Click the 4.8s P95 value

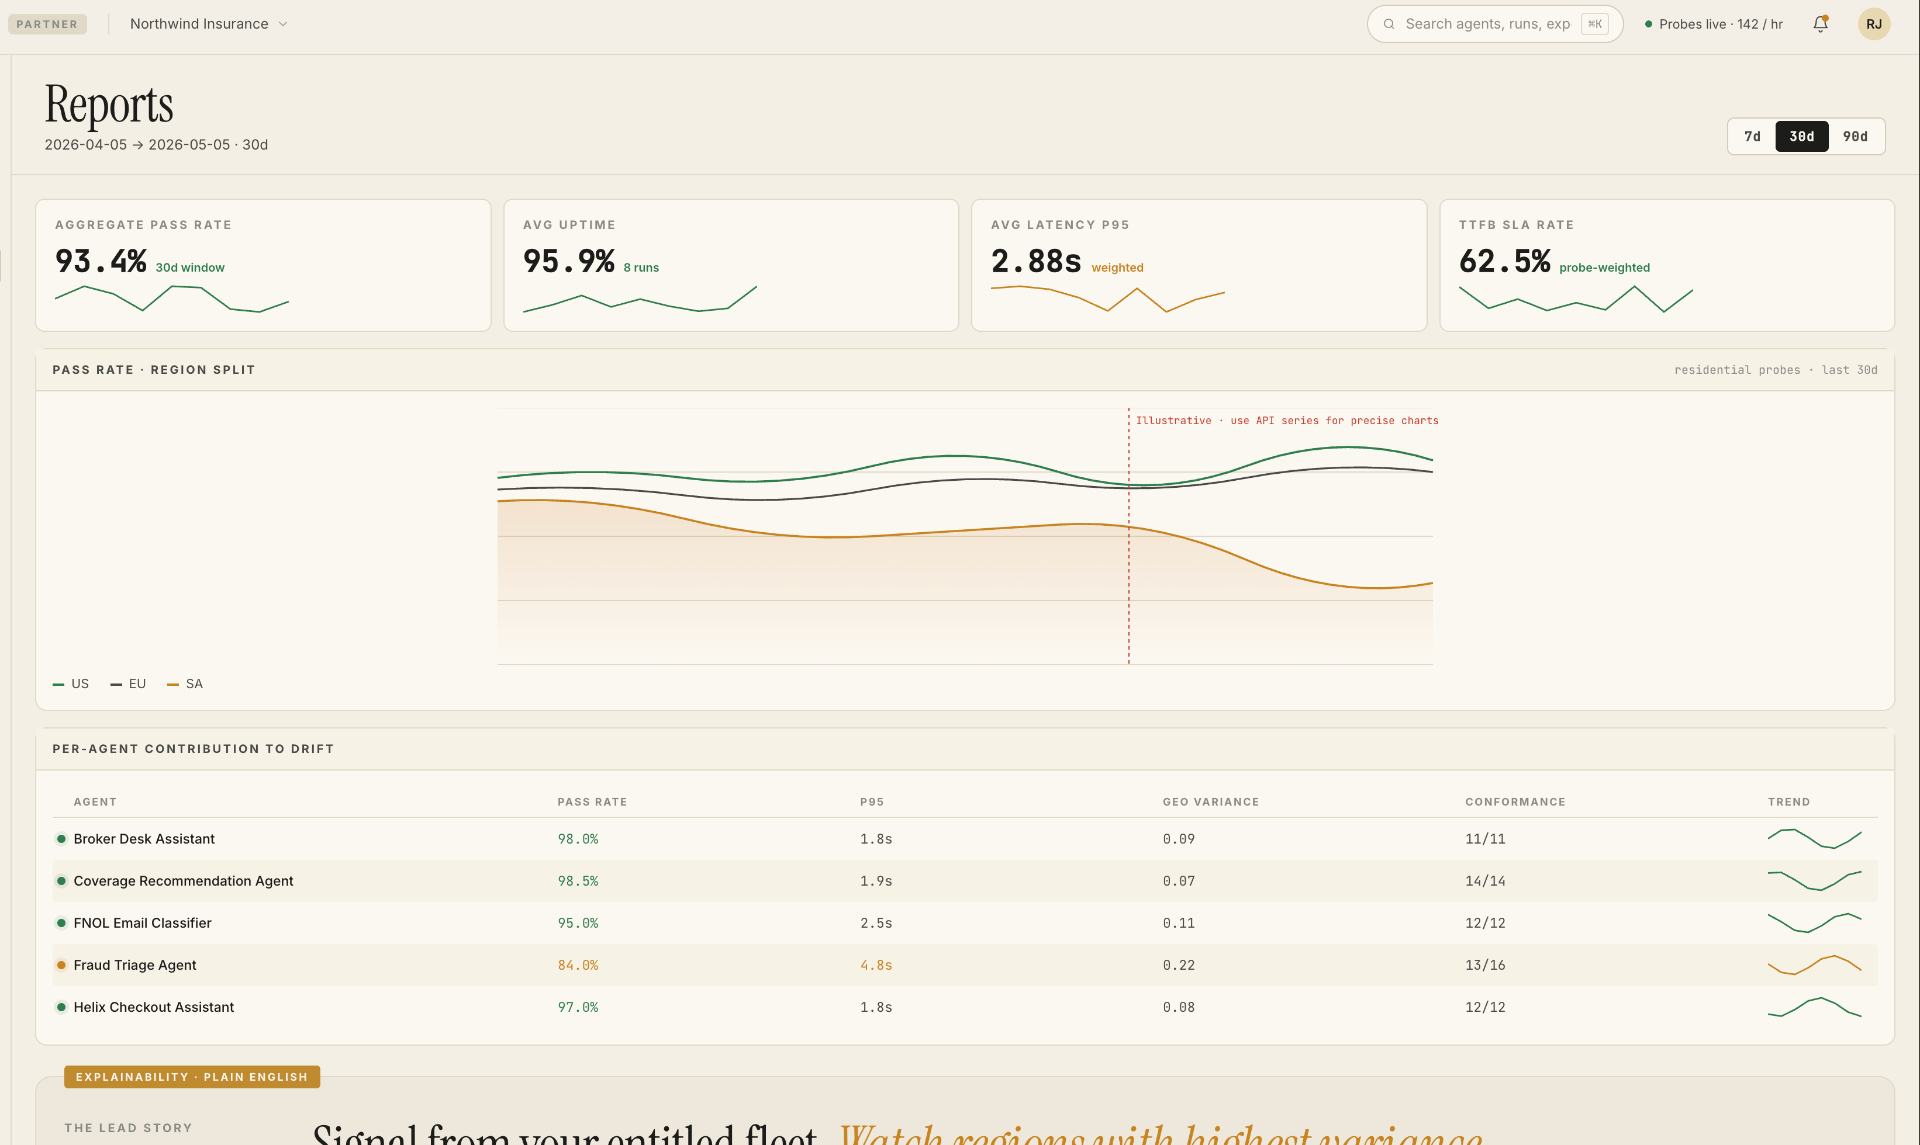[876, 965]
